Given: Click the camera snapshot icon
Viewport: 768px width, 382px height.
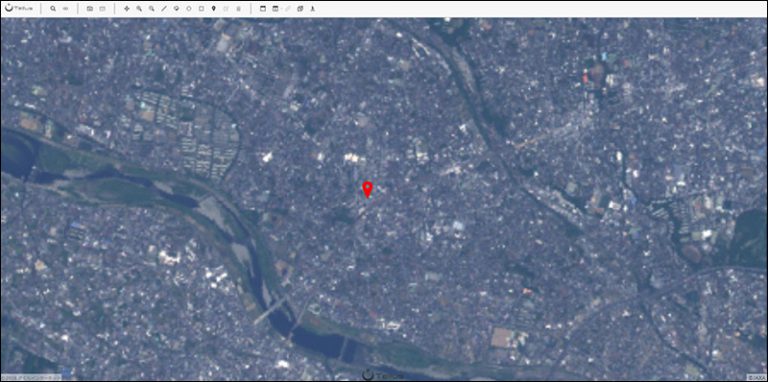Looking at the screenshot, I should 90,9.
